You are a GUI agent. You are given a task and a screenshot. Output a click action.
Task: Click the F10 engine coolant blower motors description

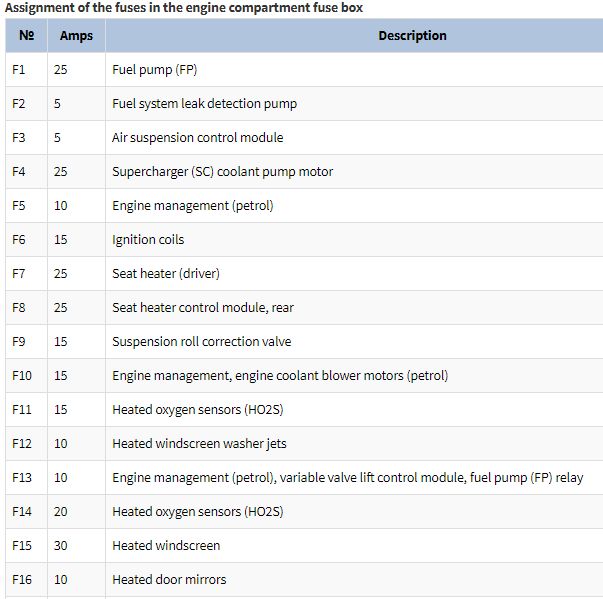[x=280, y=376]
